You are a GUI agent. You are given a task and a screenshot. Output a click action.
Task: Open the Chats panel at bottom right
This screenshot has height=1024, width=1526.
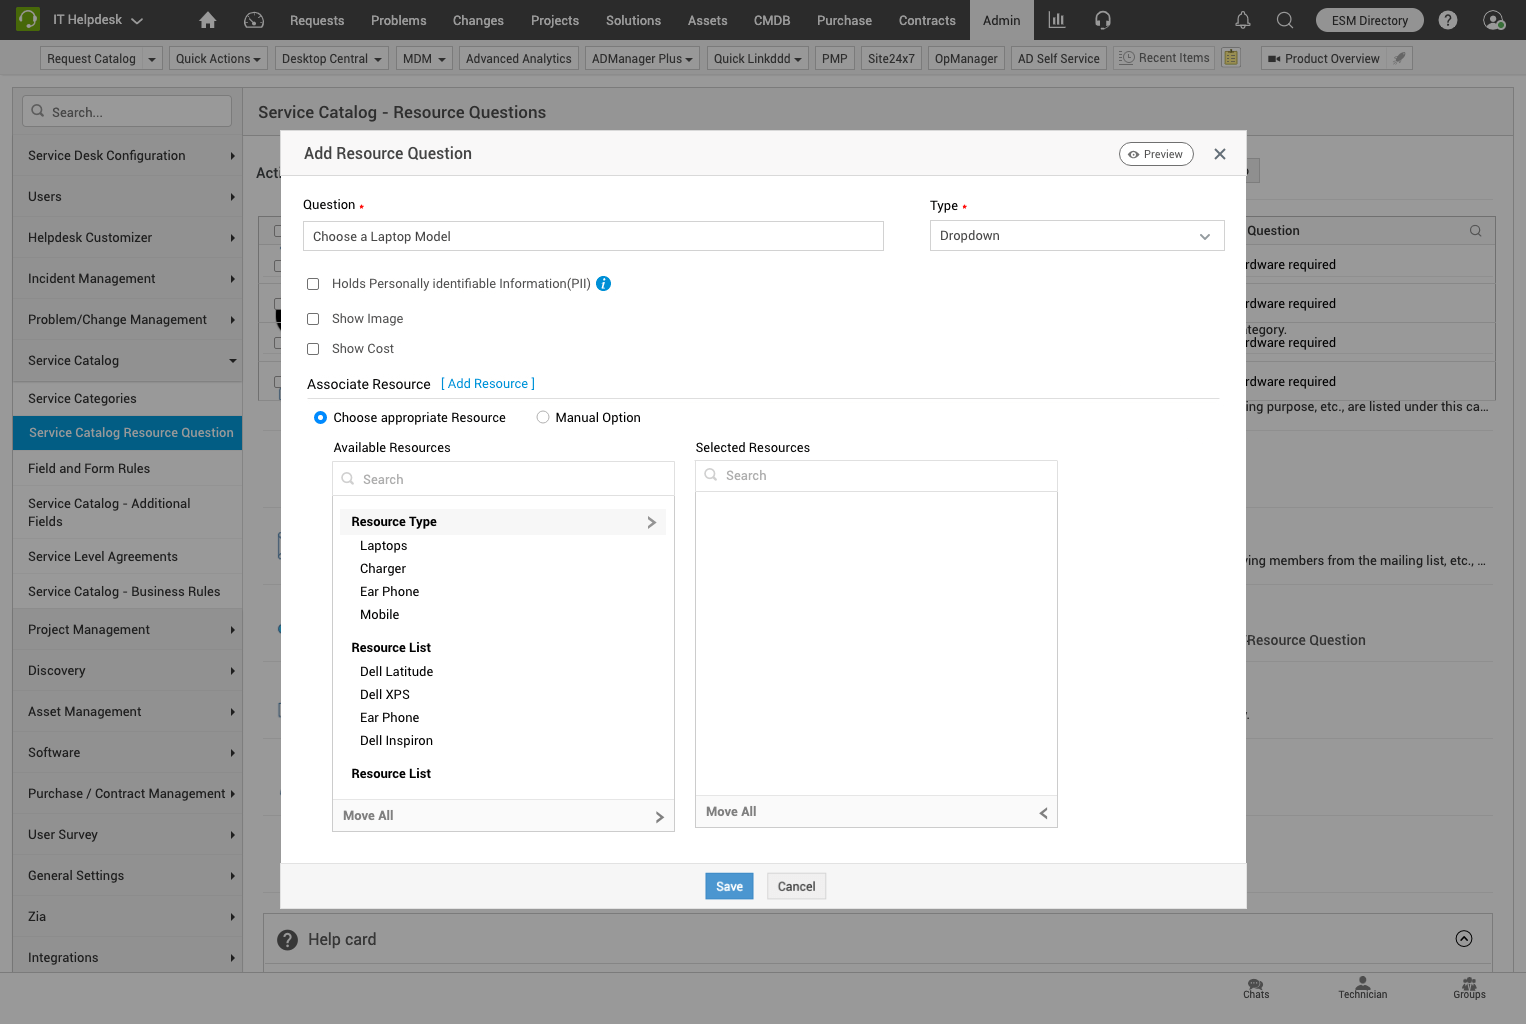tap(1255, 988)
